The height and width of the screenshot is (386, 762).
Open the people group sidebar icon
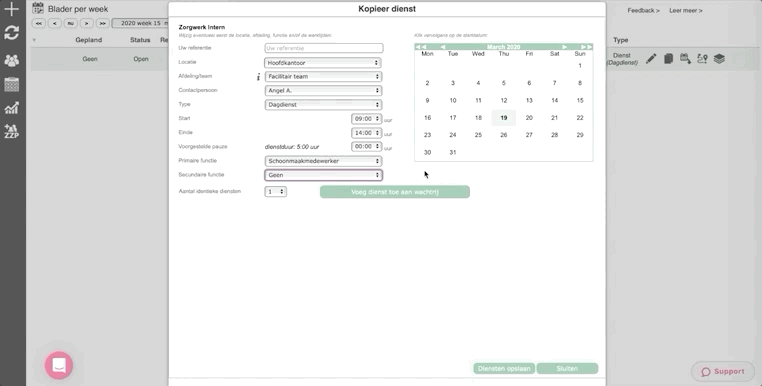(x=11, y=60)
